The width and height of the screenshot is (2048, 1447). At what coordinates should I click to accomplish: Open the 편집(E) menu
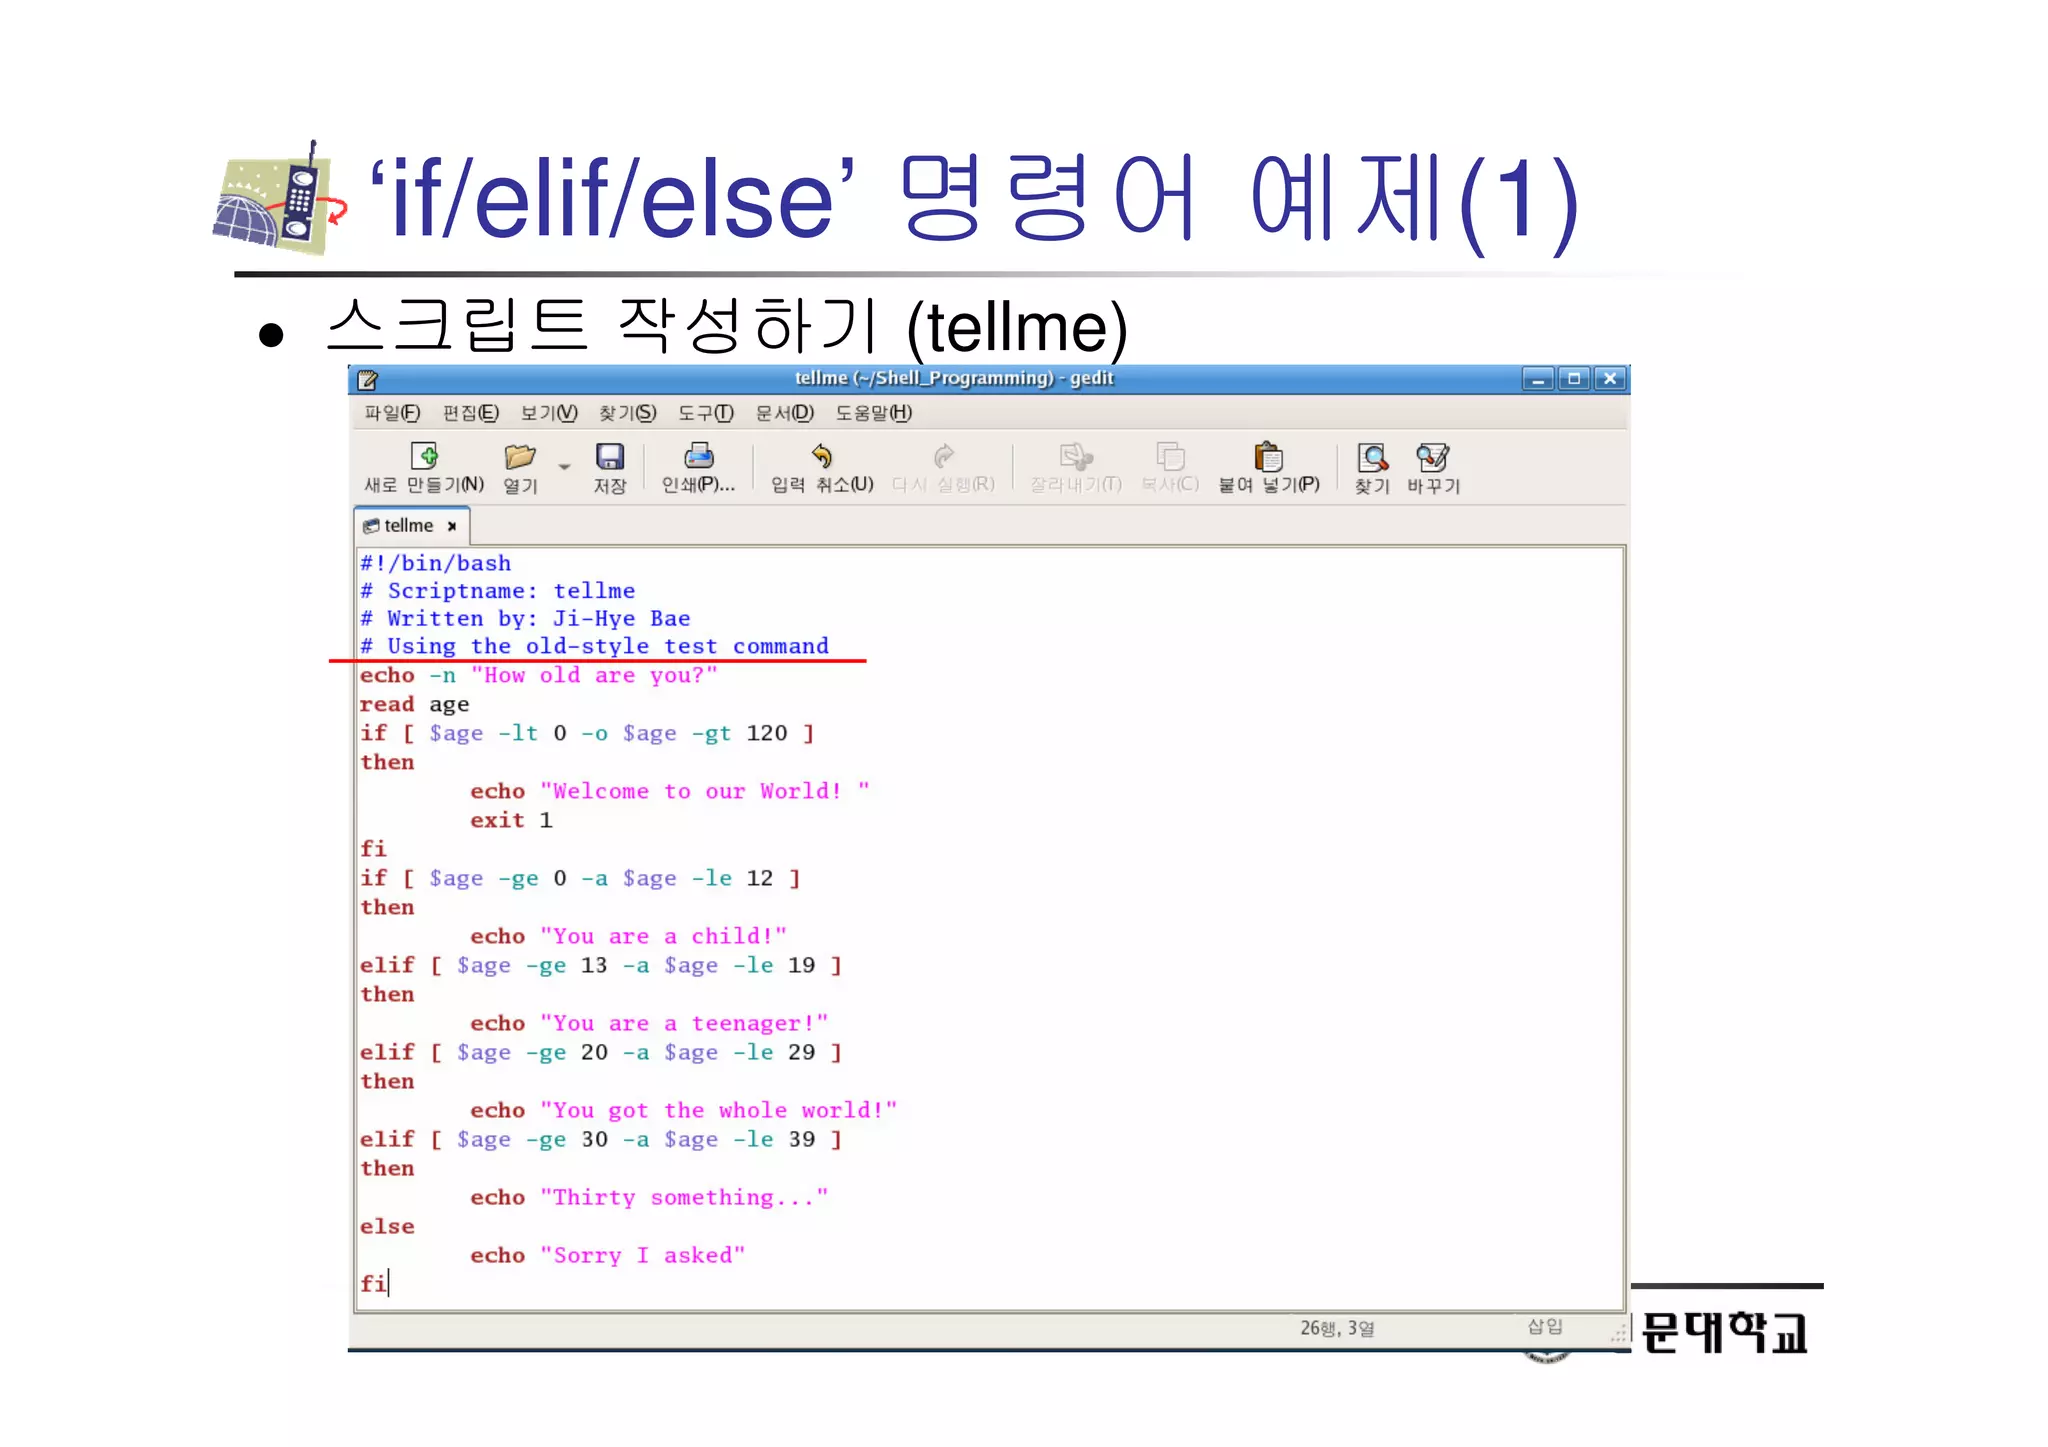[470, 413]
